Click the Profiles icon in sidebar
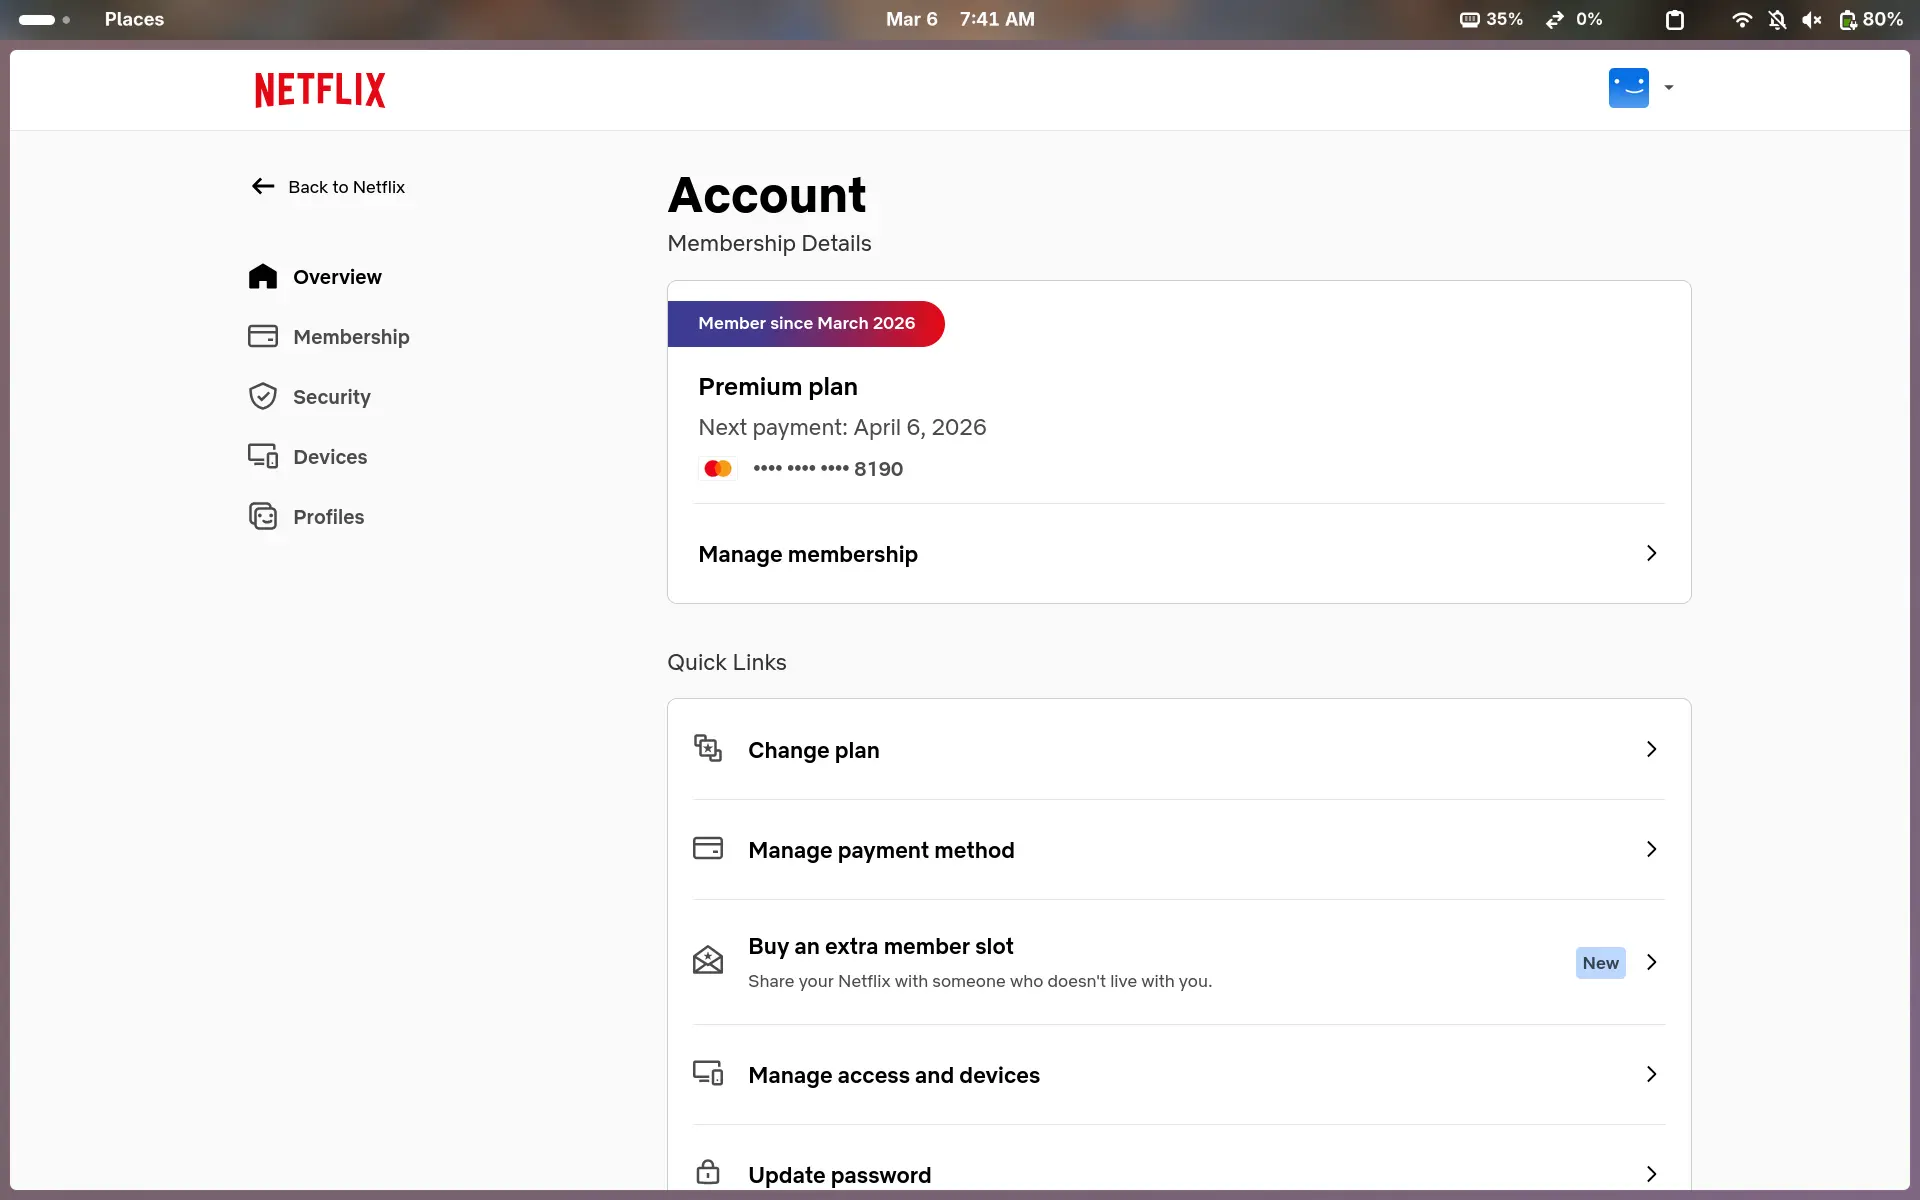Viewport: 1920px width, 1200px height. coord(263,516)
